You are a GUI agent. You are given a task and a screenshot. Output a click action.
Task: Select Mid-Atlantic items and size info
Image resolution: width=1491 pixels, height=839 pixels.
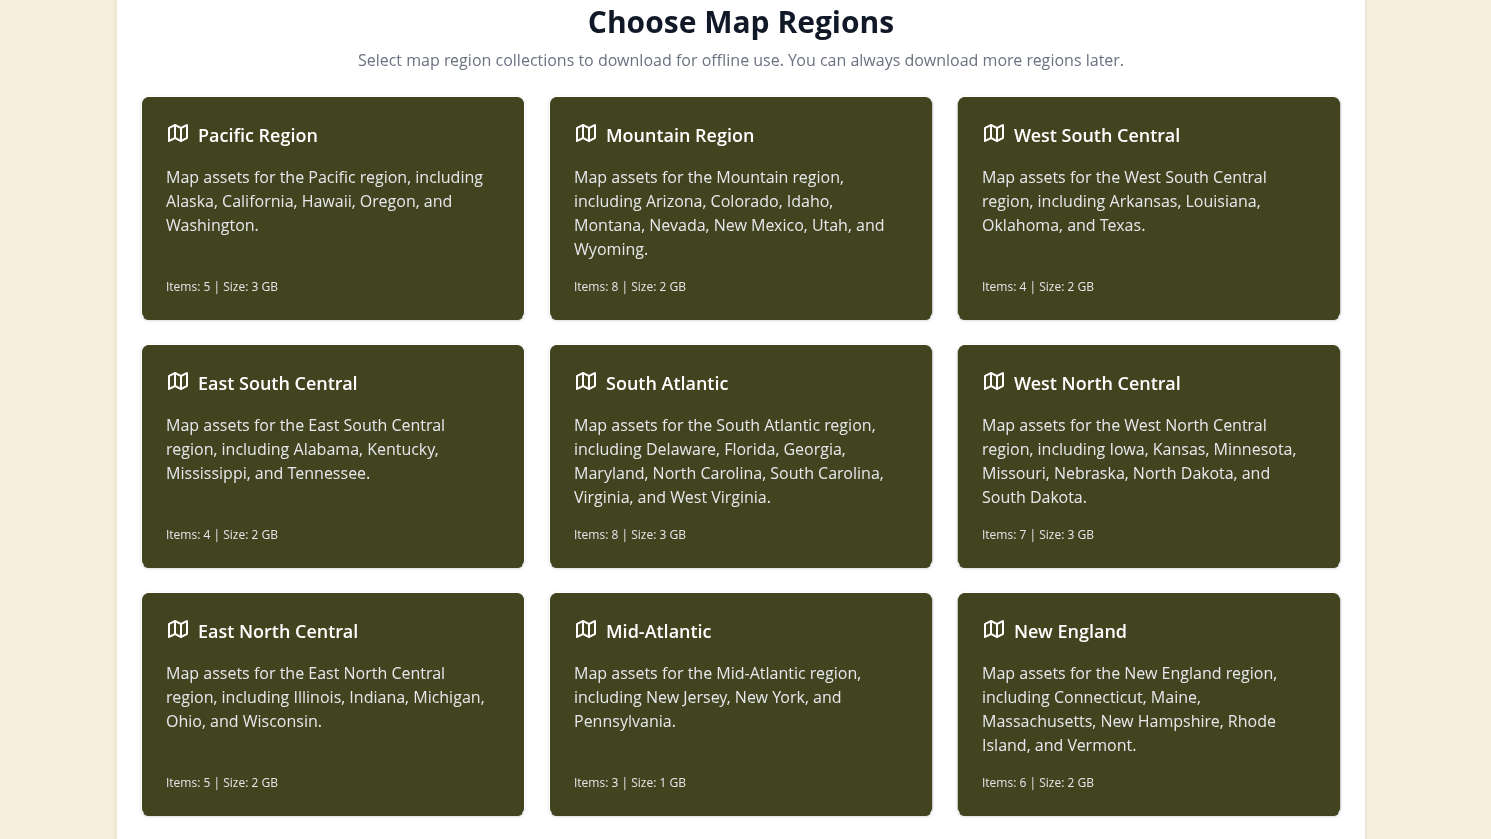629,783
